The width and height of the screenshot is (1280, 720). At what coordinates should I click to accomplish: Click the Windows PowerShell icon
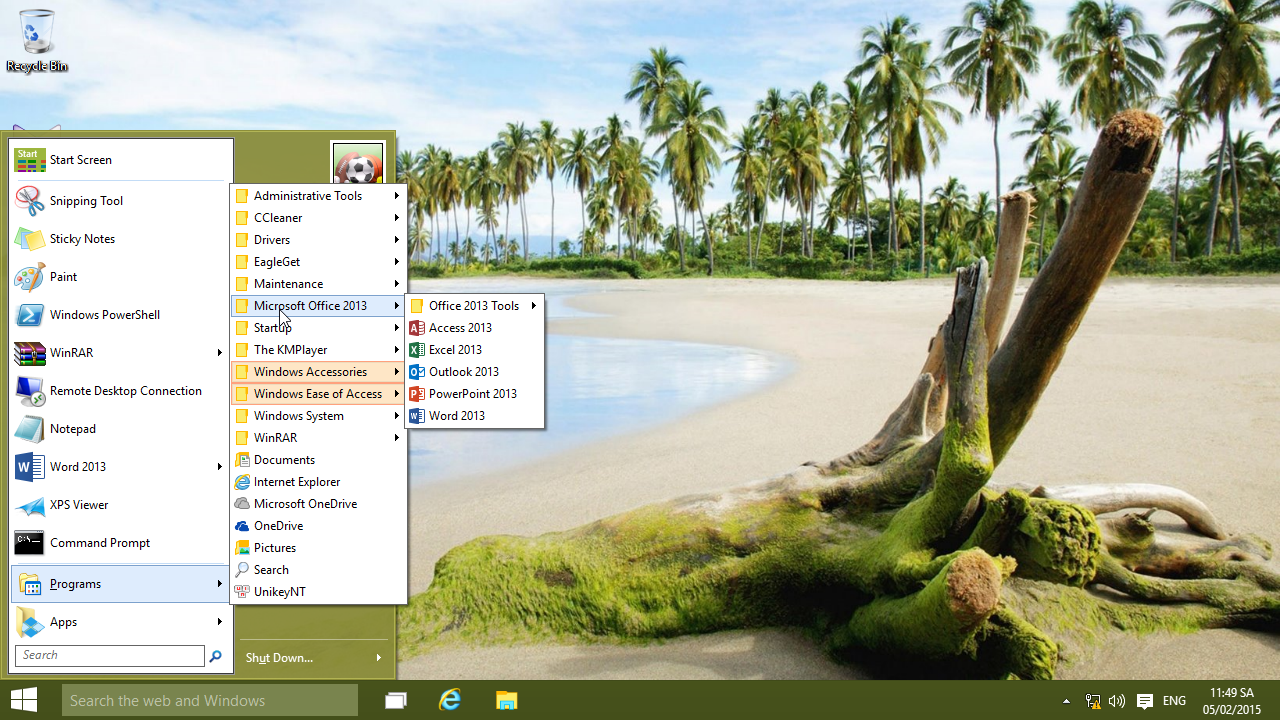coord(30,315)
